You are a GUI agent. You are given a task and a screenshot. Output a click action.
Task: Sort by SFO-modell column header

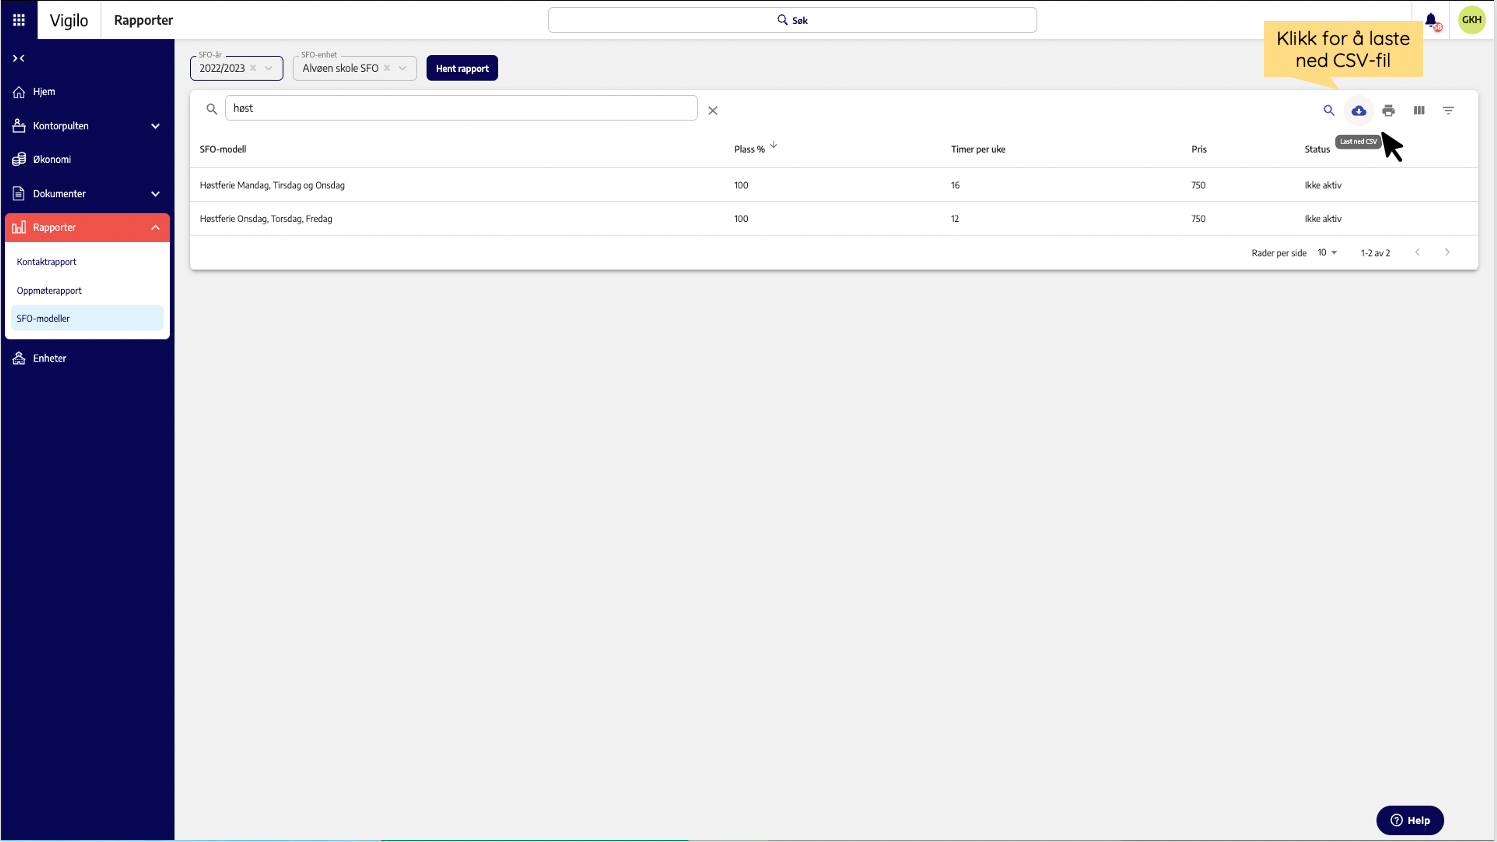click(x=223, y=149)
